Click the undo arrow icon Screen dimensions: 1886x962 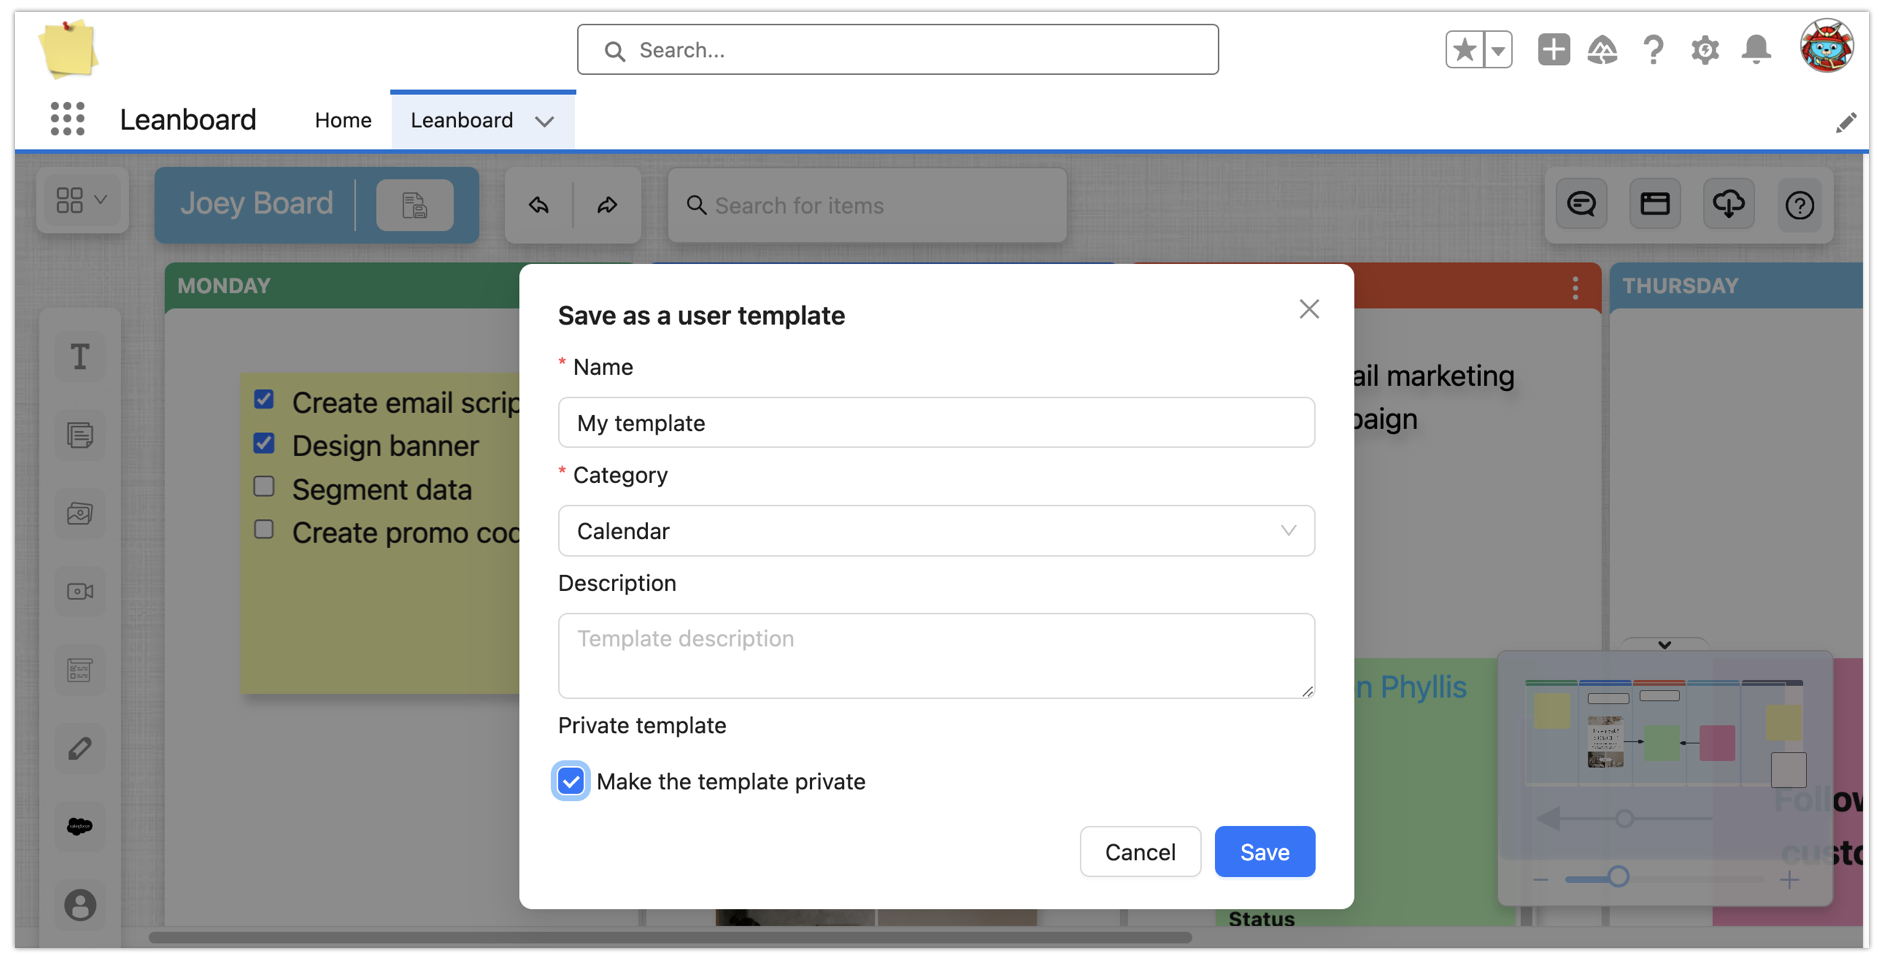[x=539, y=205]
